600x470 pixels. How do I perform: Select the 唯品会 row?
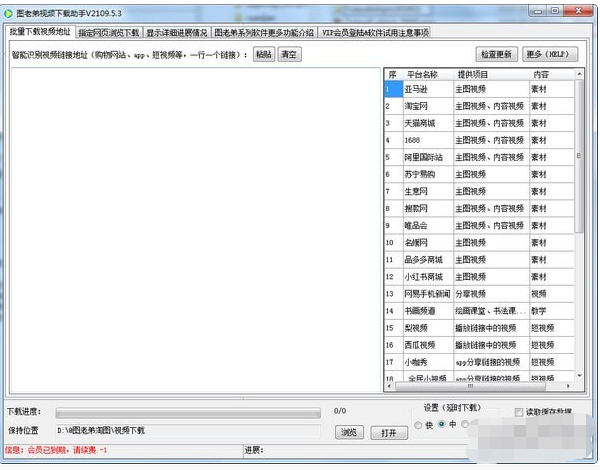(479, 226)
